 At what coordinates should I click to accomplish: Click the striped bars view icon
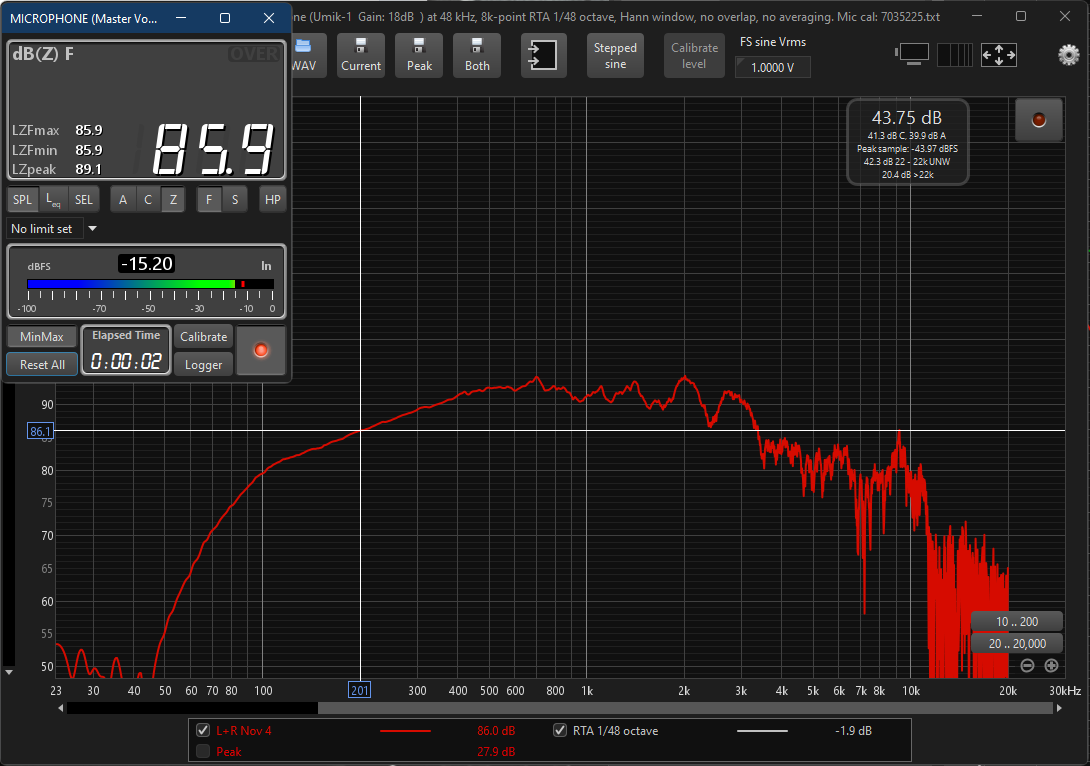pos(955,54)
